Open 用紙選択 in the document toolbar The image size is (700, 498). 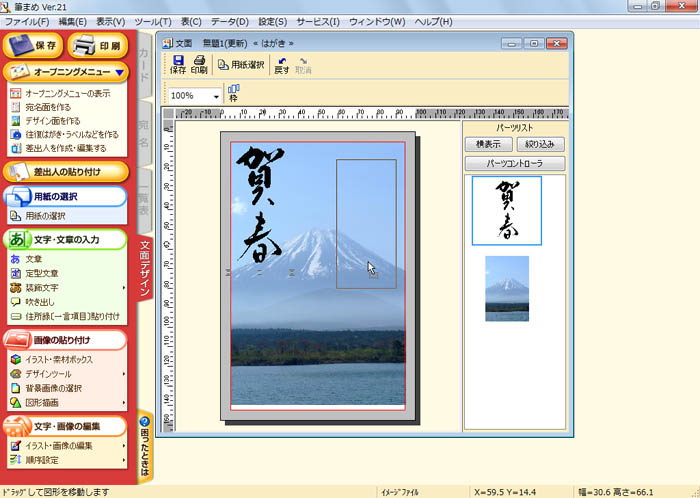coord(241,65)
